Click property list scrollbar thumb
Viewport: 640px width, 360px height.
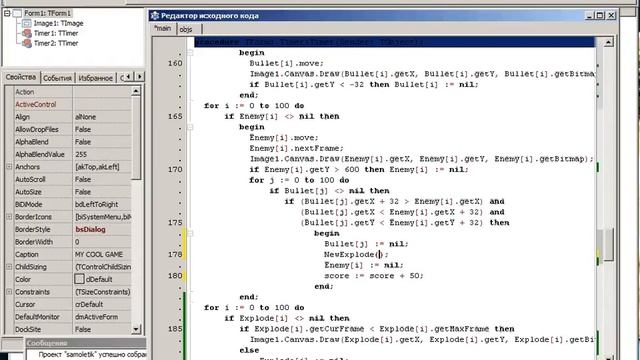tap(136, 138)
